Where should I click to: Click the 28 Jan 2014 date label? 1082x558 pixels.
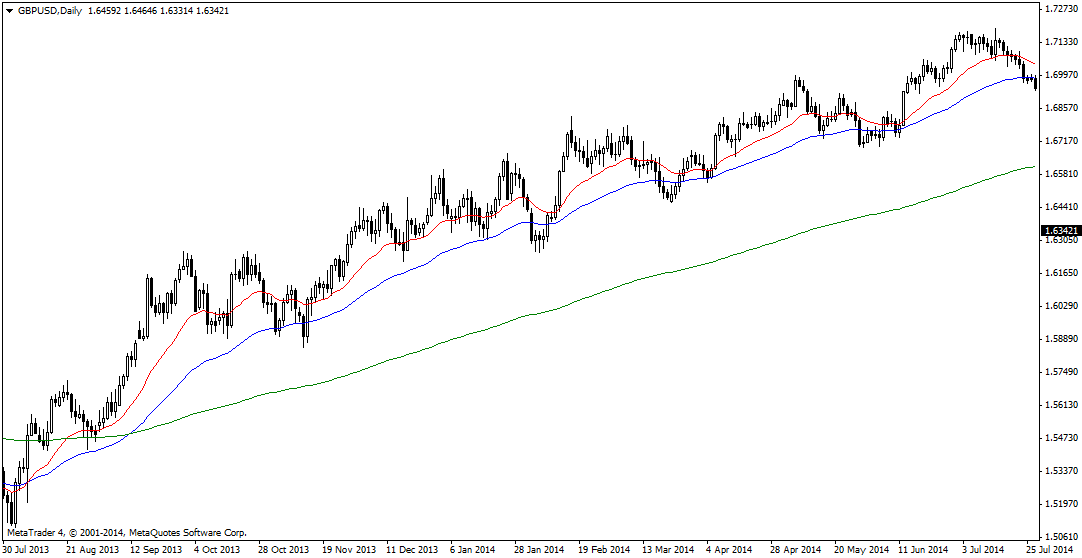537,550
